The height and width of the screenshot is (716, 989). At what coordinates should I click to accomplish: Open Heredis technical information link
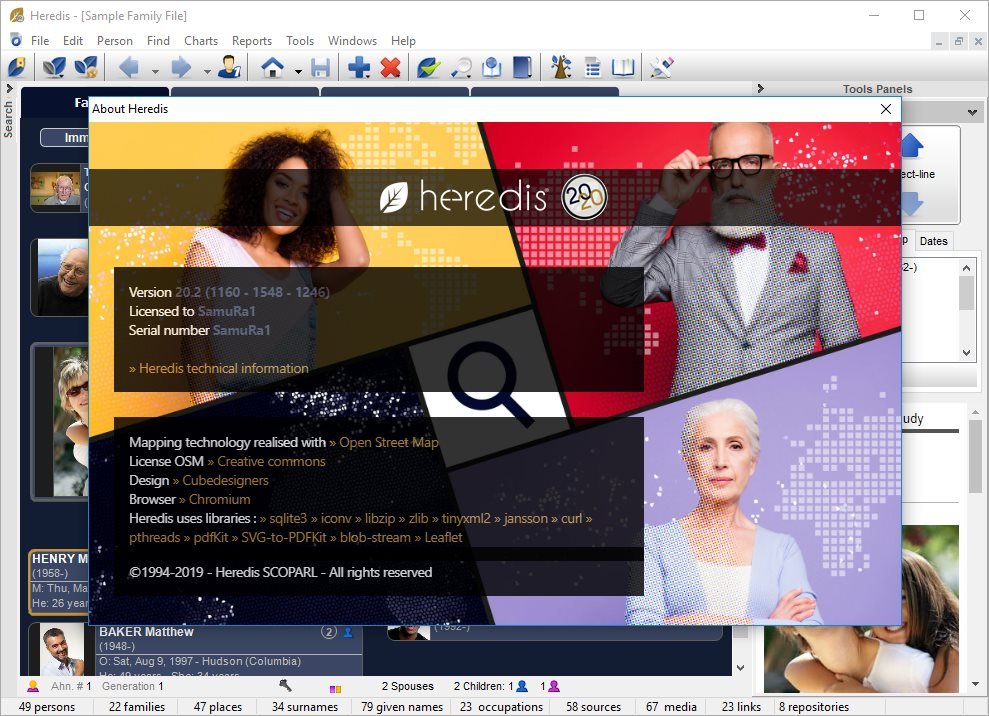[x=219, y=368]
